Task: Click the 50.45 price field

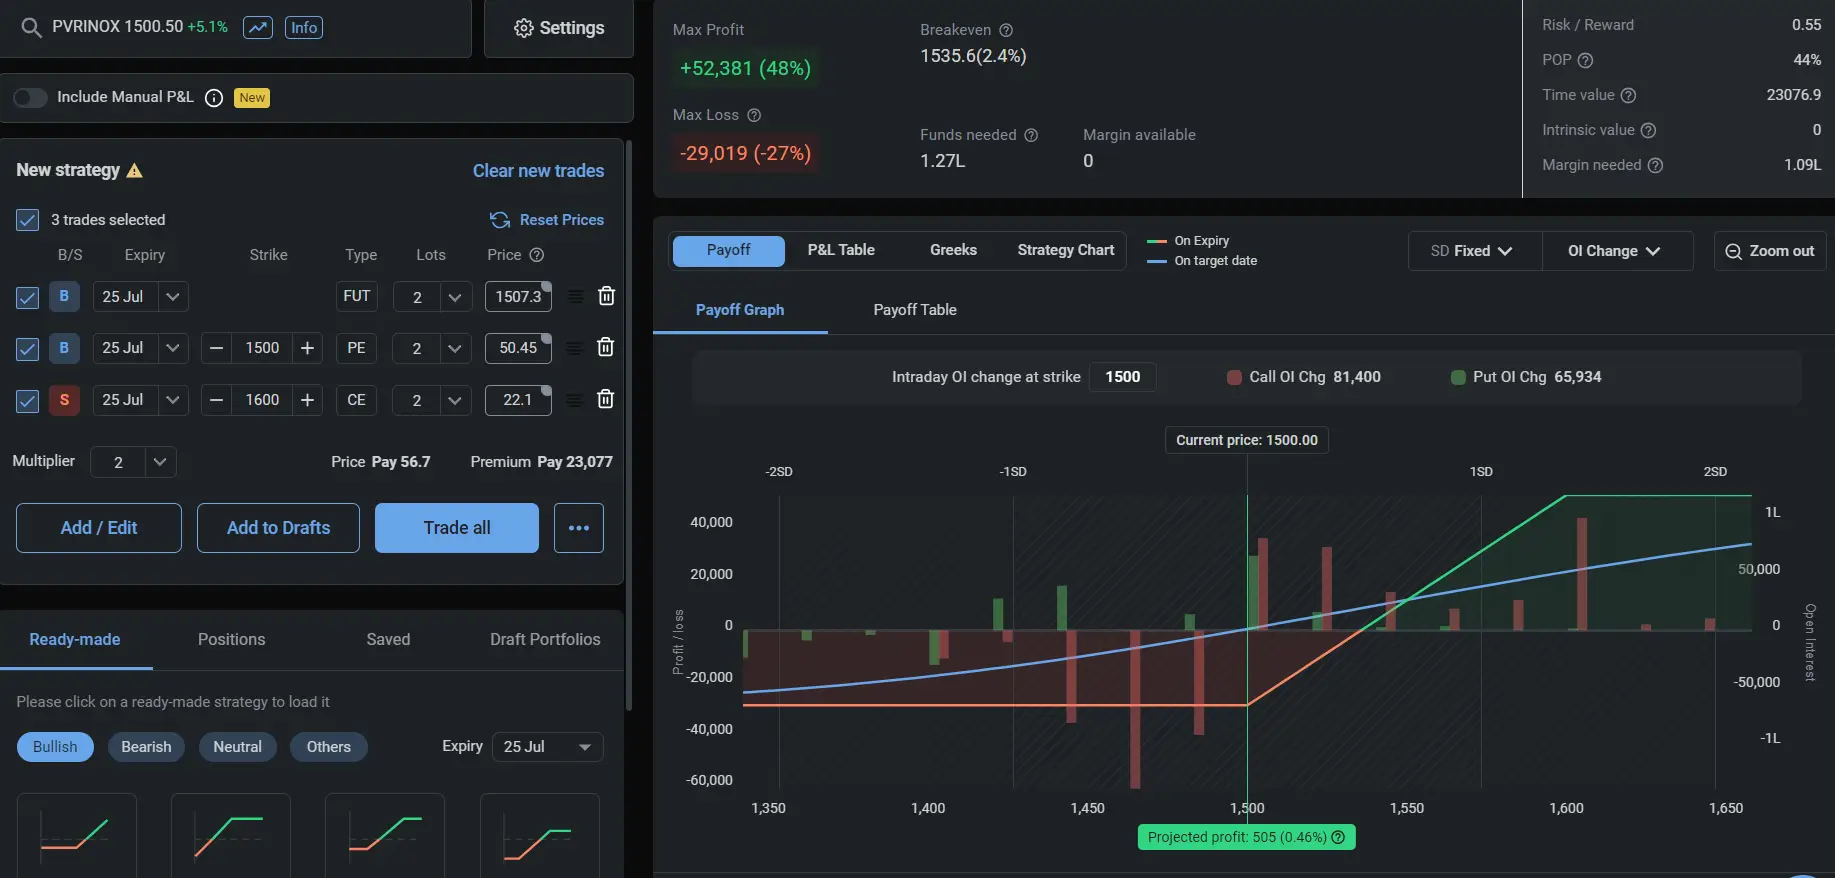Action: (518, 347)
